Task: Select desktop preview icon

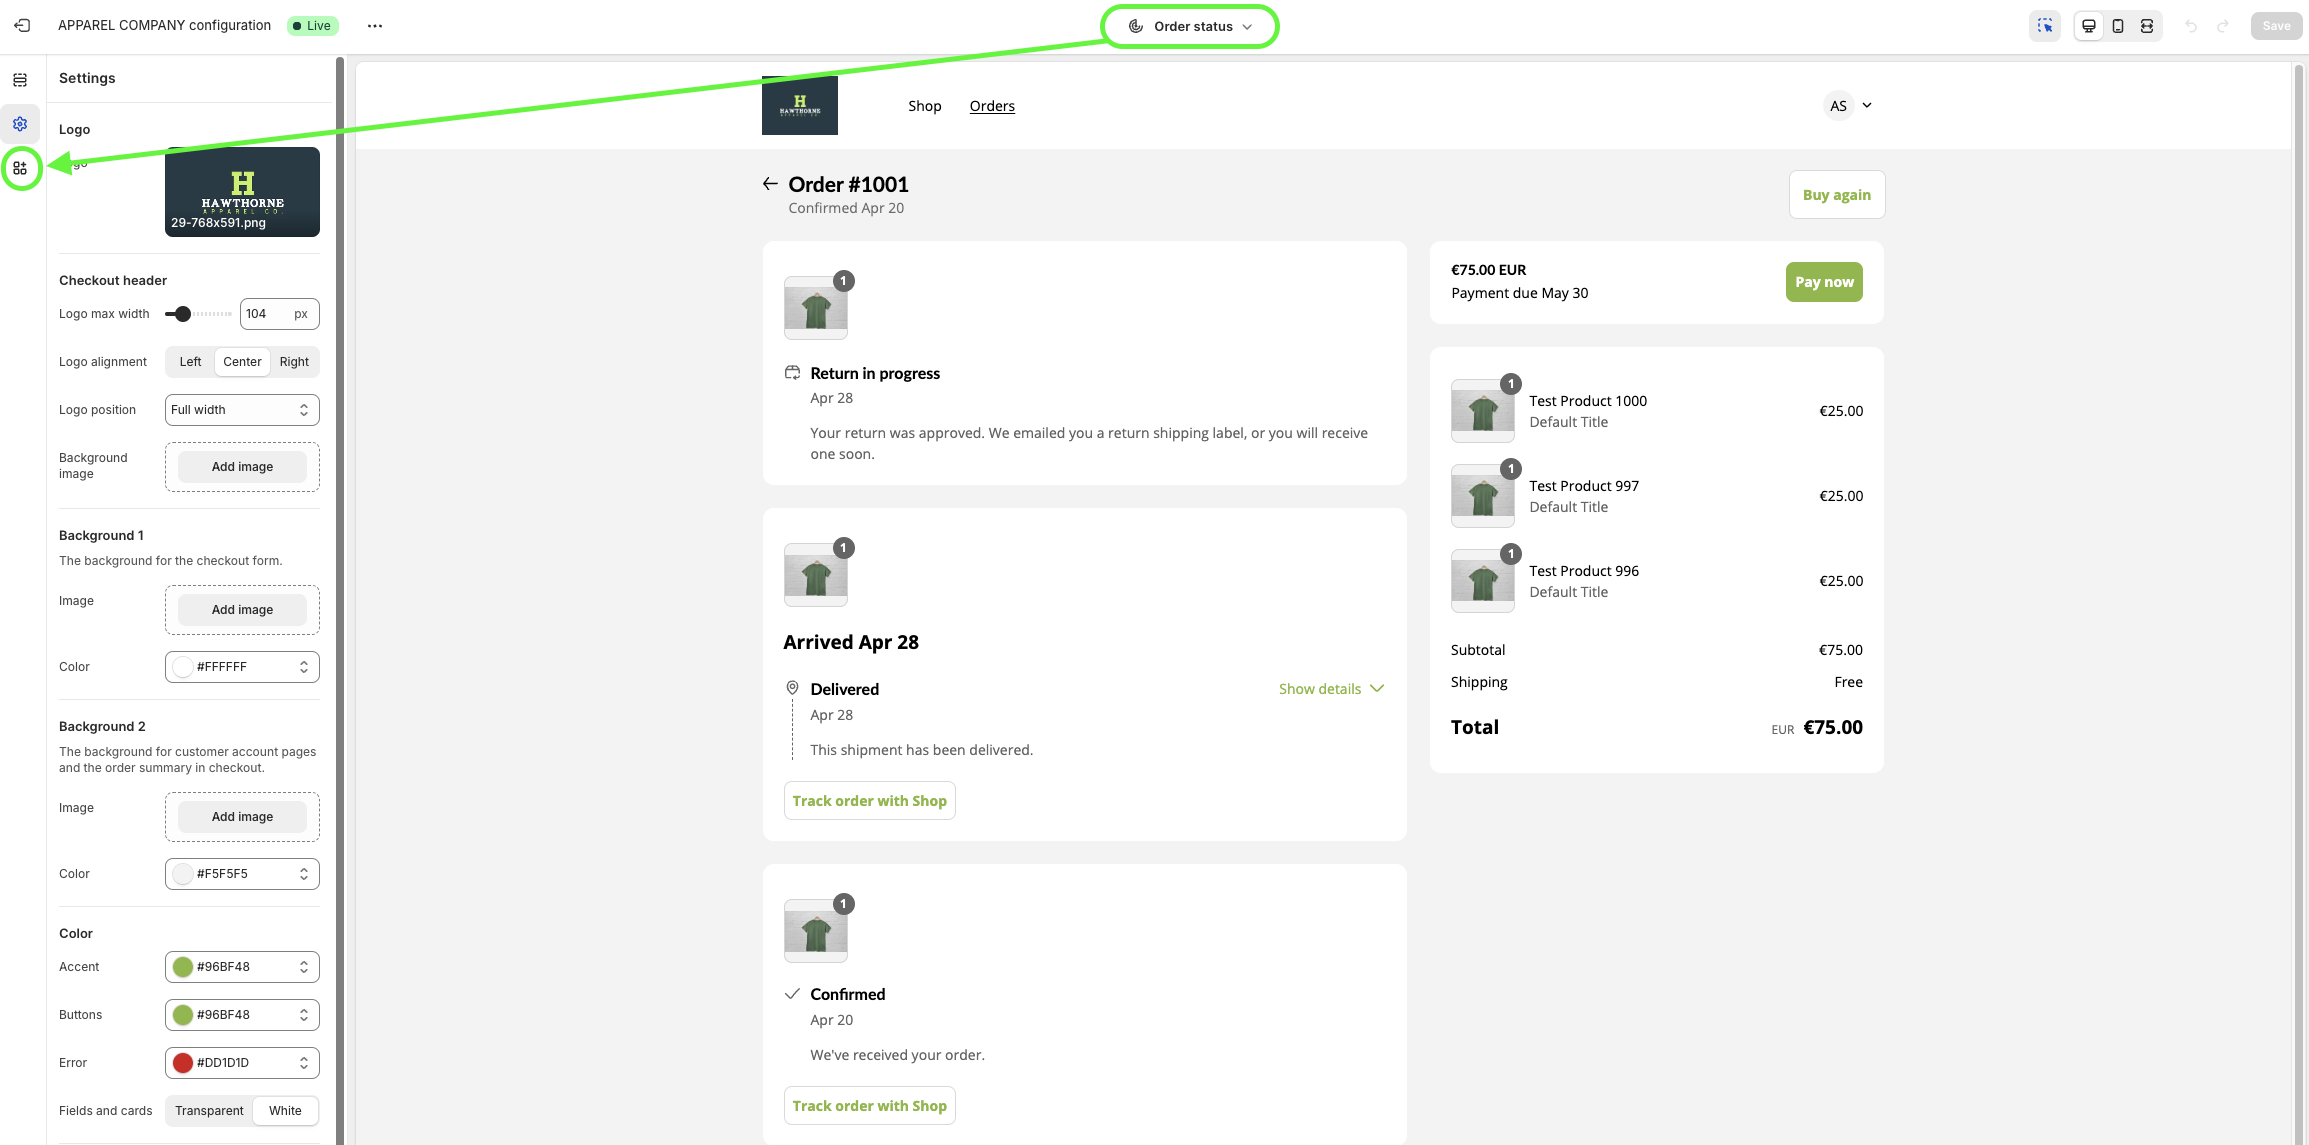Action: tap(2089, 26)
